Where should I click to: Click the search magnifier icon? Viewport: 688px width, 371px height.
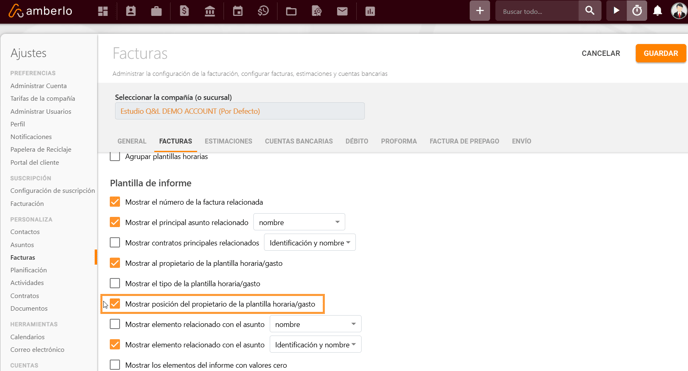pyautogui.click(x=590, y=11)
